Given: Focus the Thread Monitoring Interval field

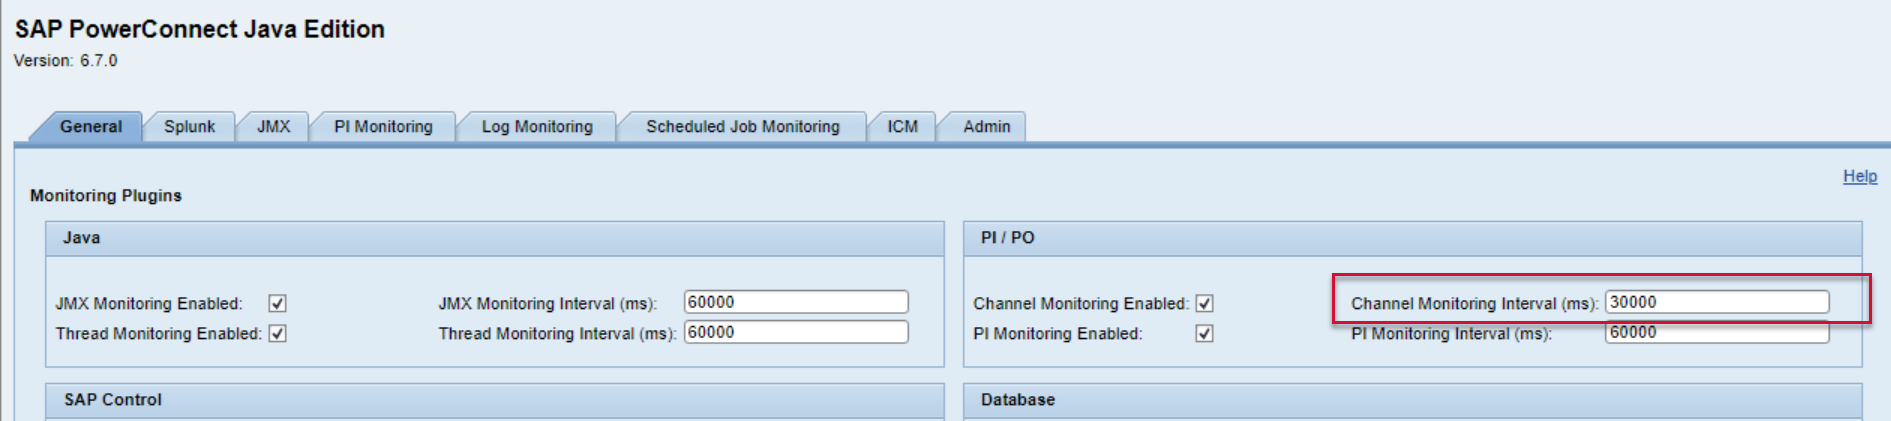Looking at the screenshot, I should [795, 332].
